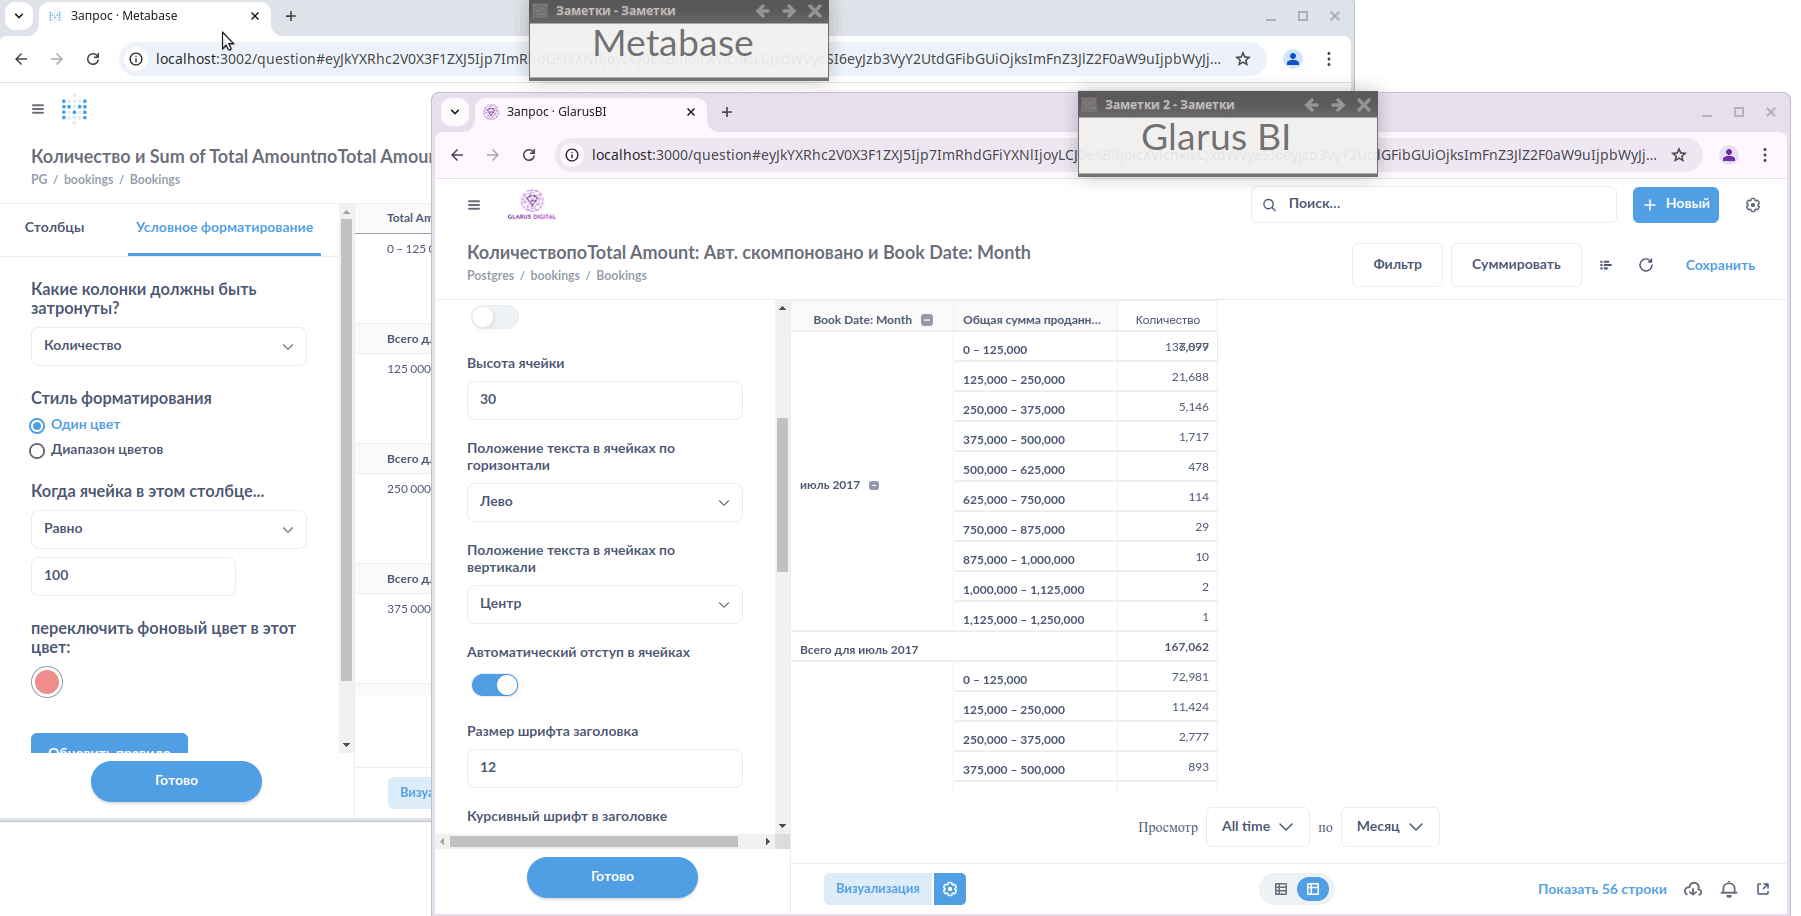1801x916 pixels.
Task: Switch to the Столбцы tab
Action: point(55,228)
